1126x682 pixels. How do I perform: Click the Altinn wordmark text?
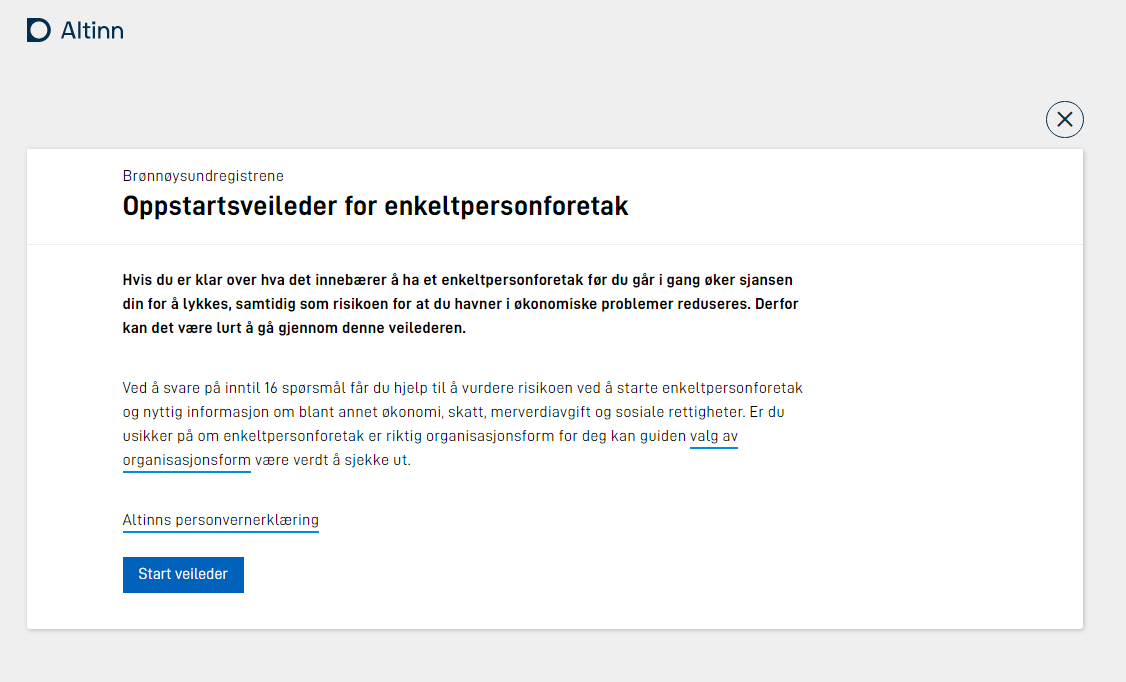point(92,30)
